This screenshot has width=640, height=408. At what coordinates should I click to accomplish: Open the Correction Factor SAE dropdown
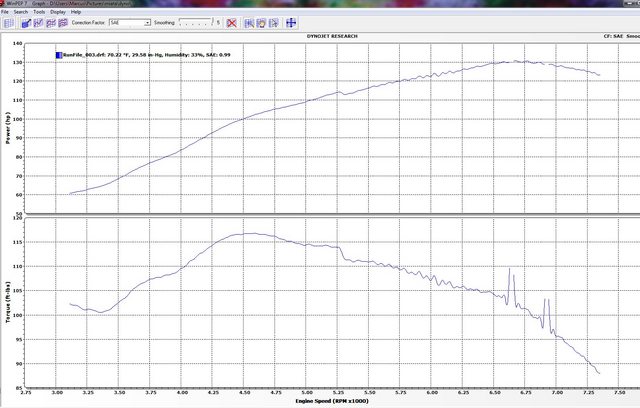[x=130, y=23]
